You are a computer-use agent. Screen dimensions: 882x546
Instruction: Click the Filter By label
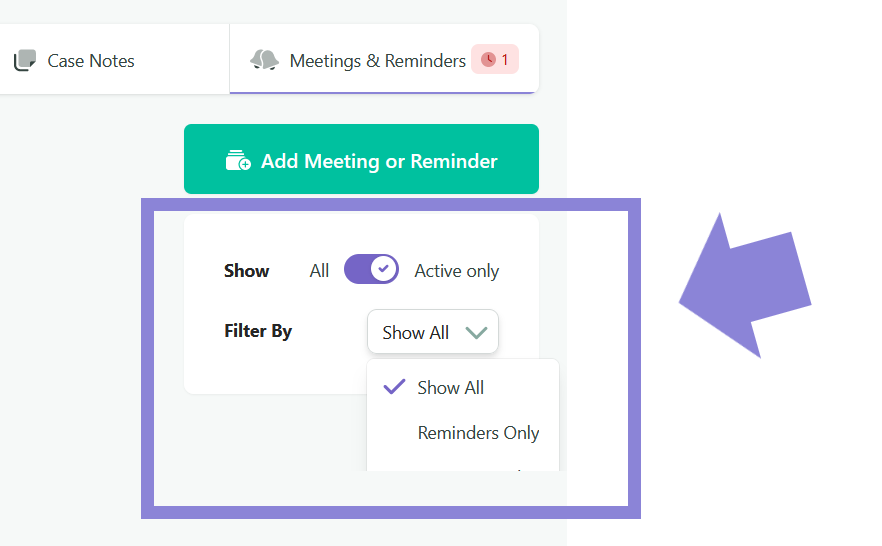pyautogui.click(x=258, y=331)
